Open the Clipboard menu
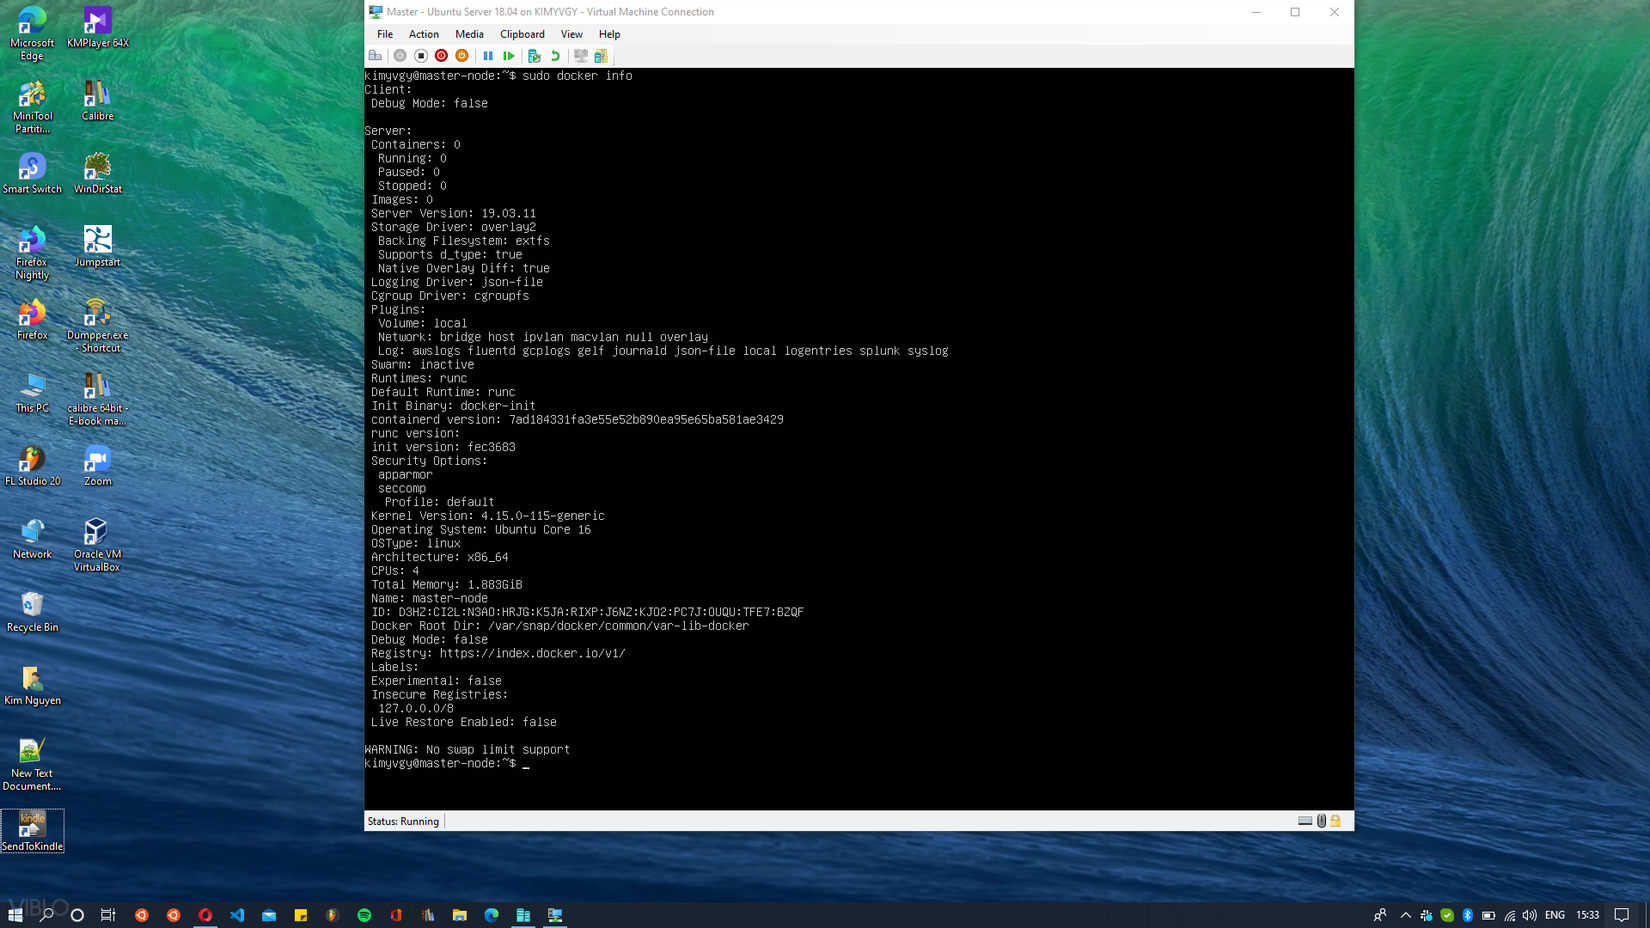Image resolution: width=1650 pixels, height=928 pixels. tap(522, 34)
